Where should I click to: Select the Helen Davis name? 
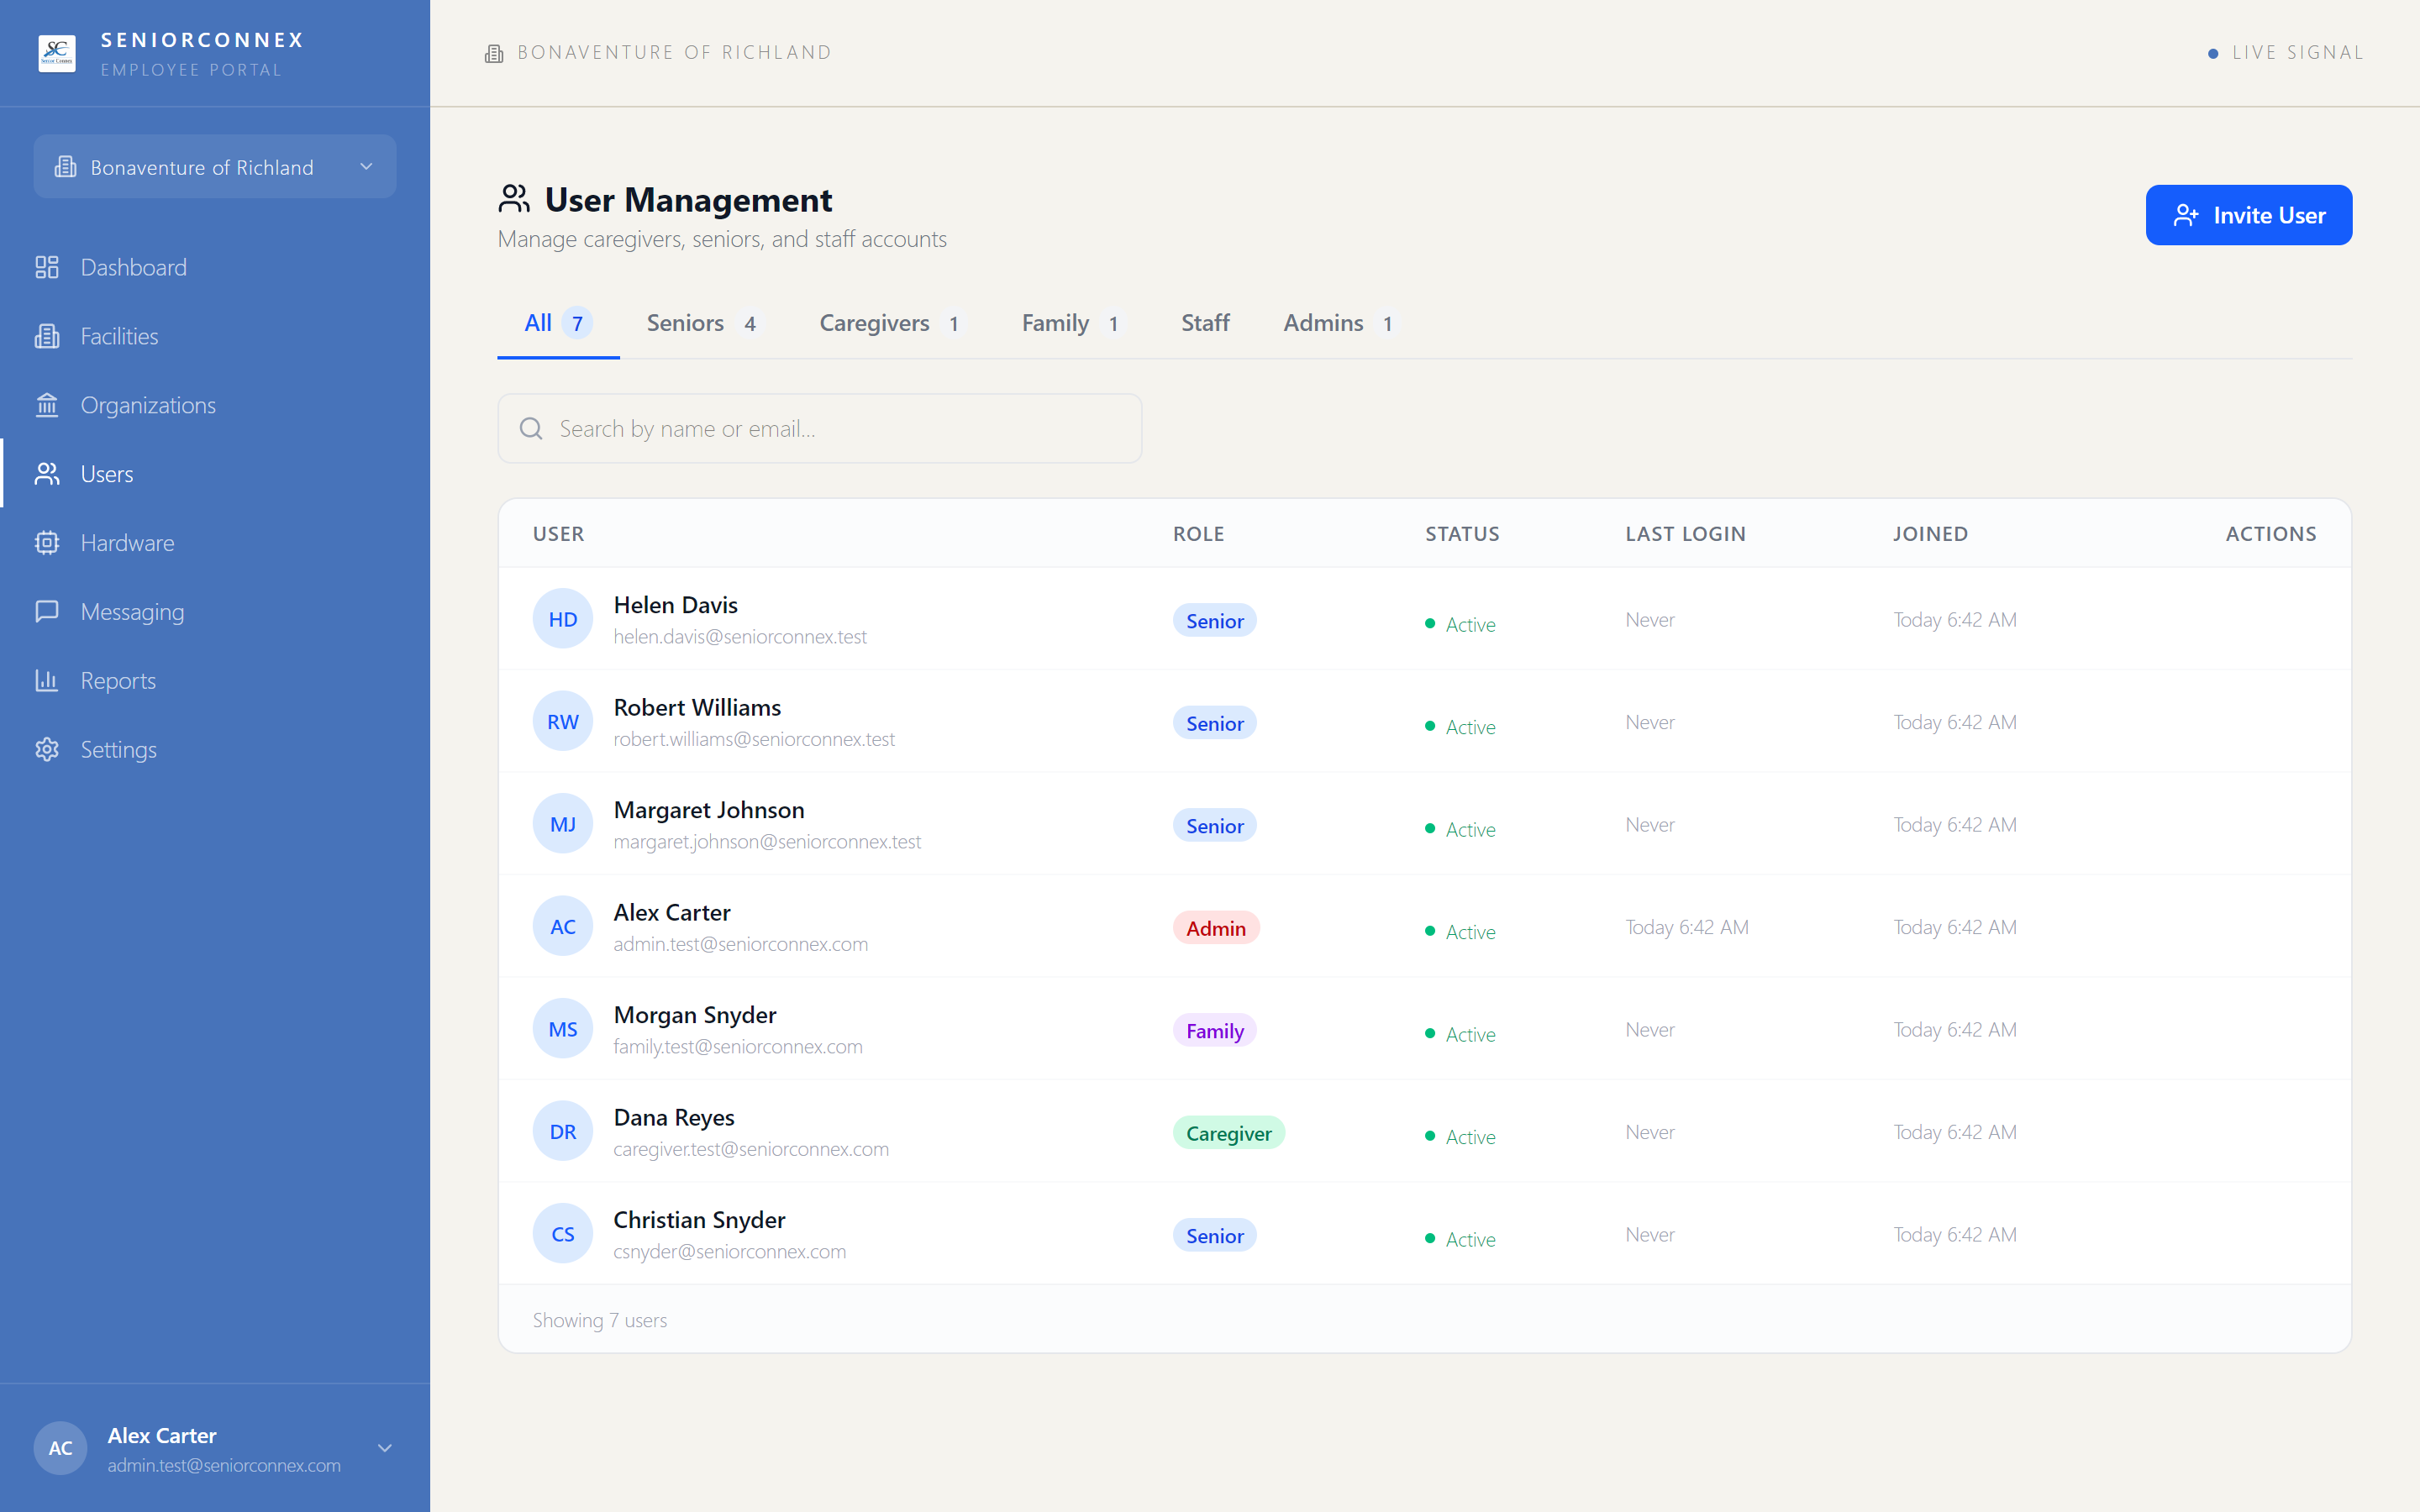pos(675,605)
